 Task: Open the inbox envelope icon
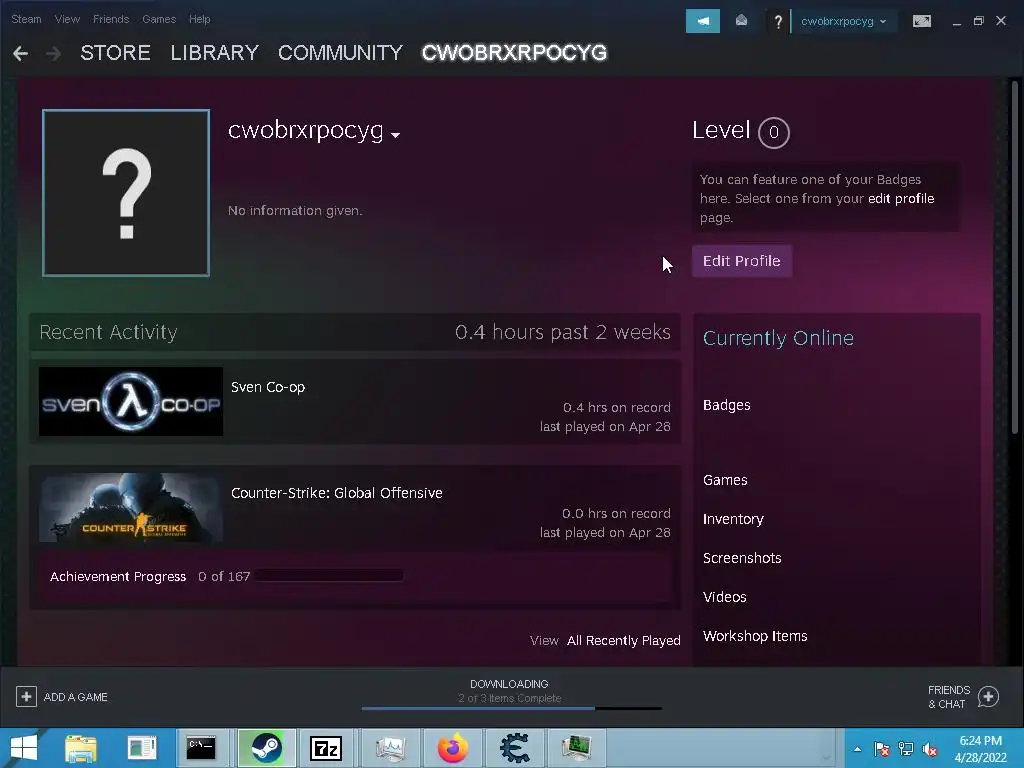(x=741, y=21)
